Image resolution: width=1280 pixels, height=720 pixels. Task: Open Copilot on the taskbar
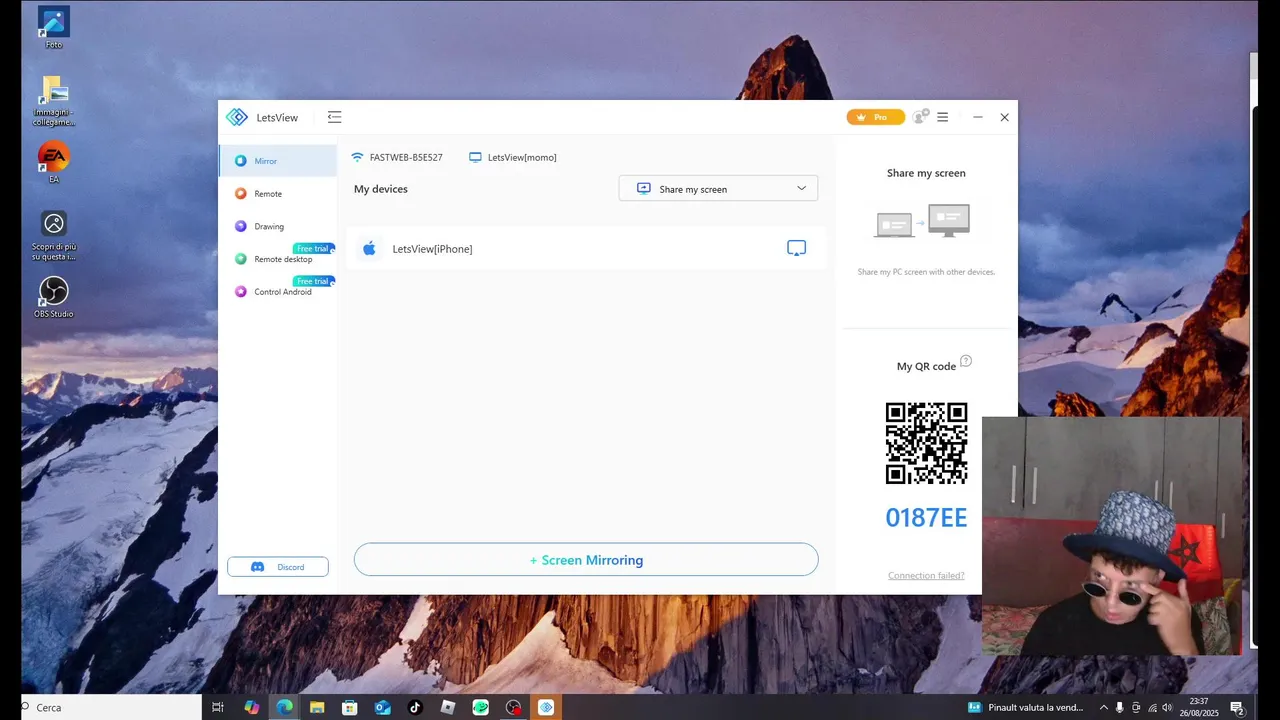pos(251,707)
